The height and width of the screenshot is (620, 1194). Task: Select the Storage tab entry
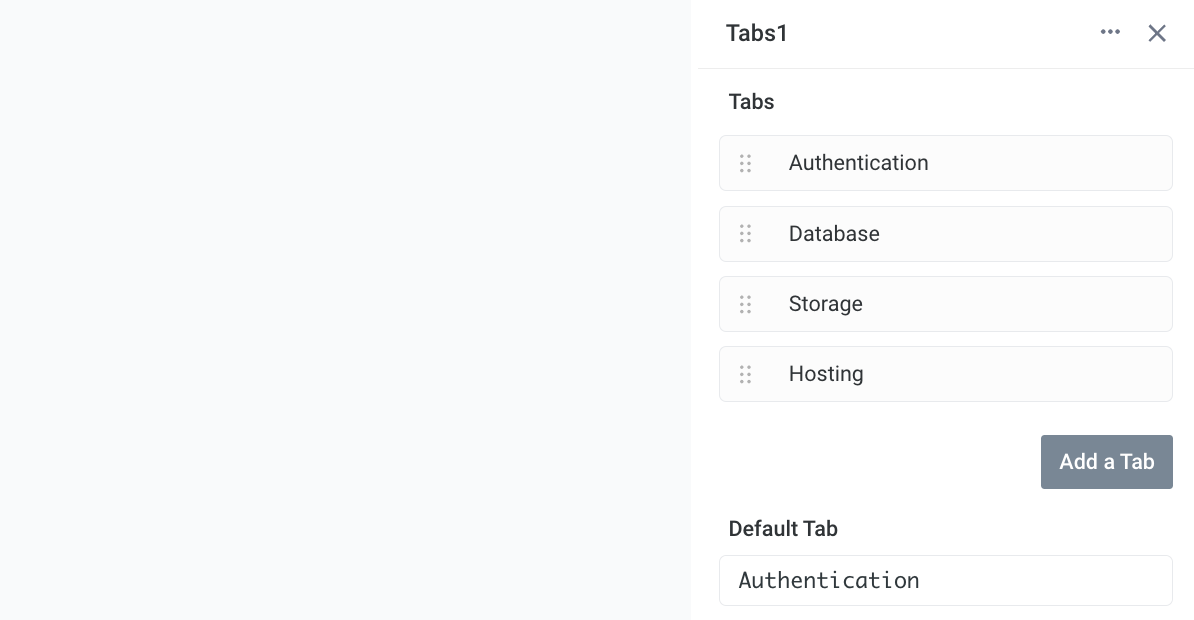tap(945, 304)
